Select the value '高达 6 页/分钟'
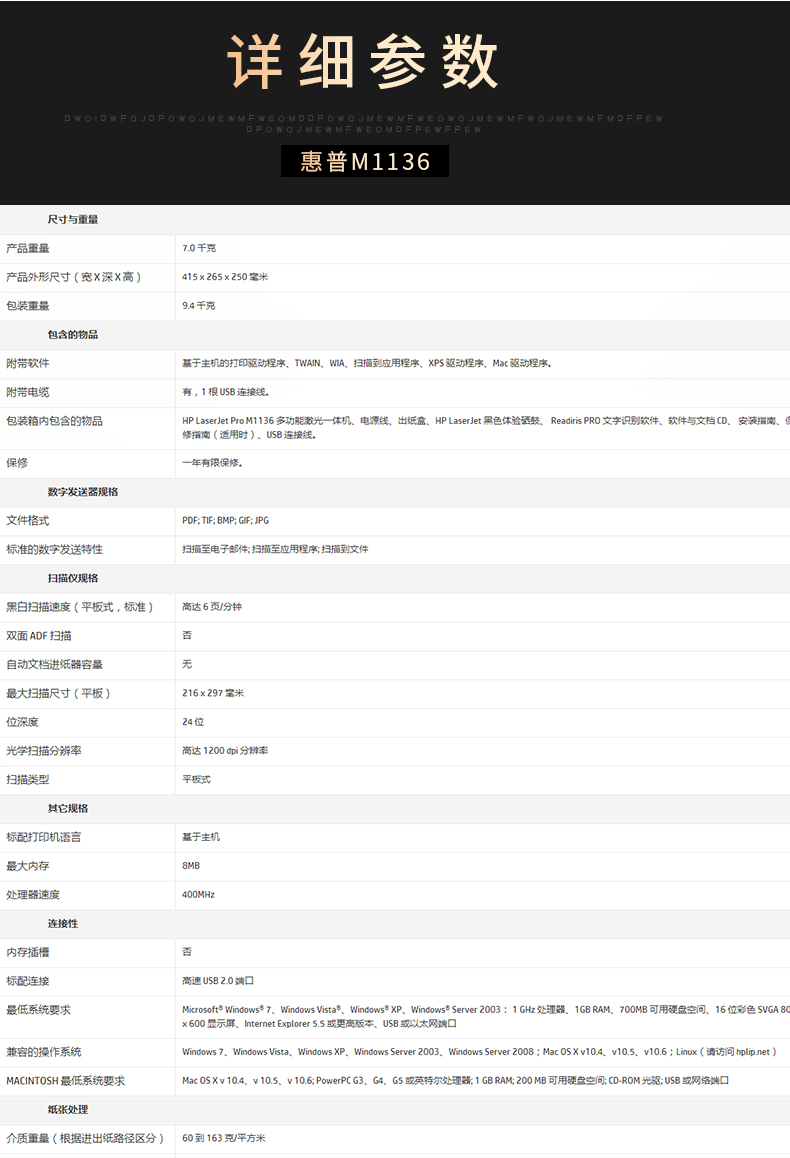The width and height of the screenshot is (790, 1158). tap(212, 607)
